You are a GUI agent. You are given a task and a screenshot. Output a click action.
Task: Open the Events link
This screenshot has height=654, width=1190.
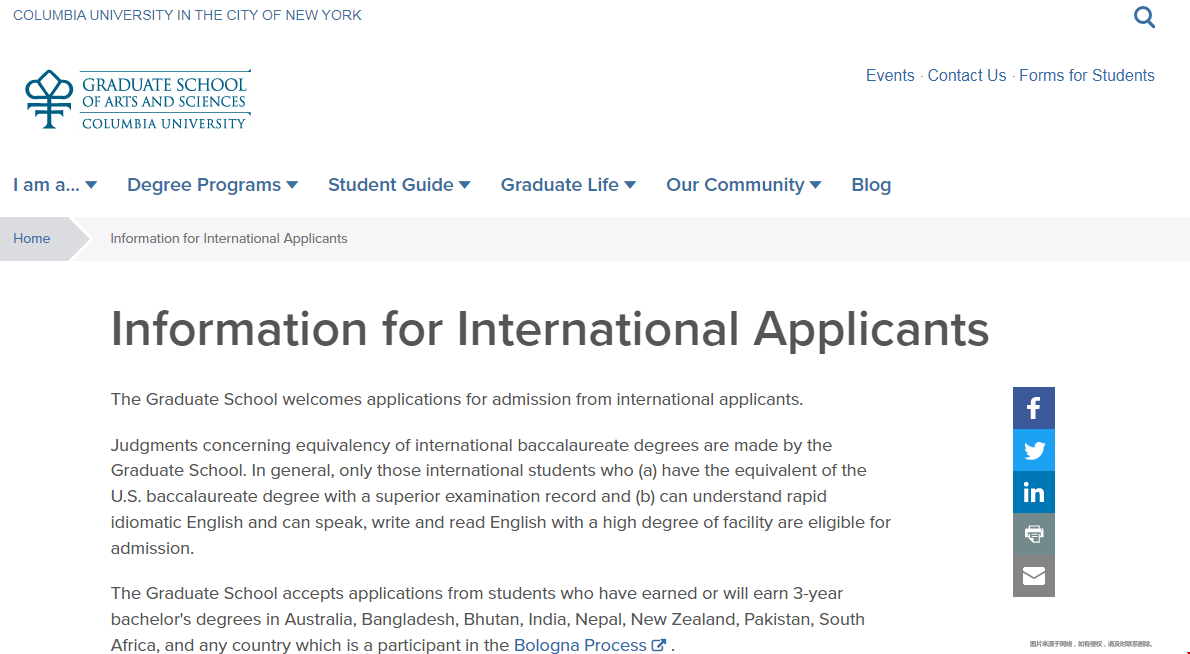(x=890, y=76)
